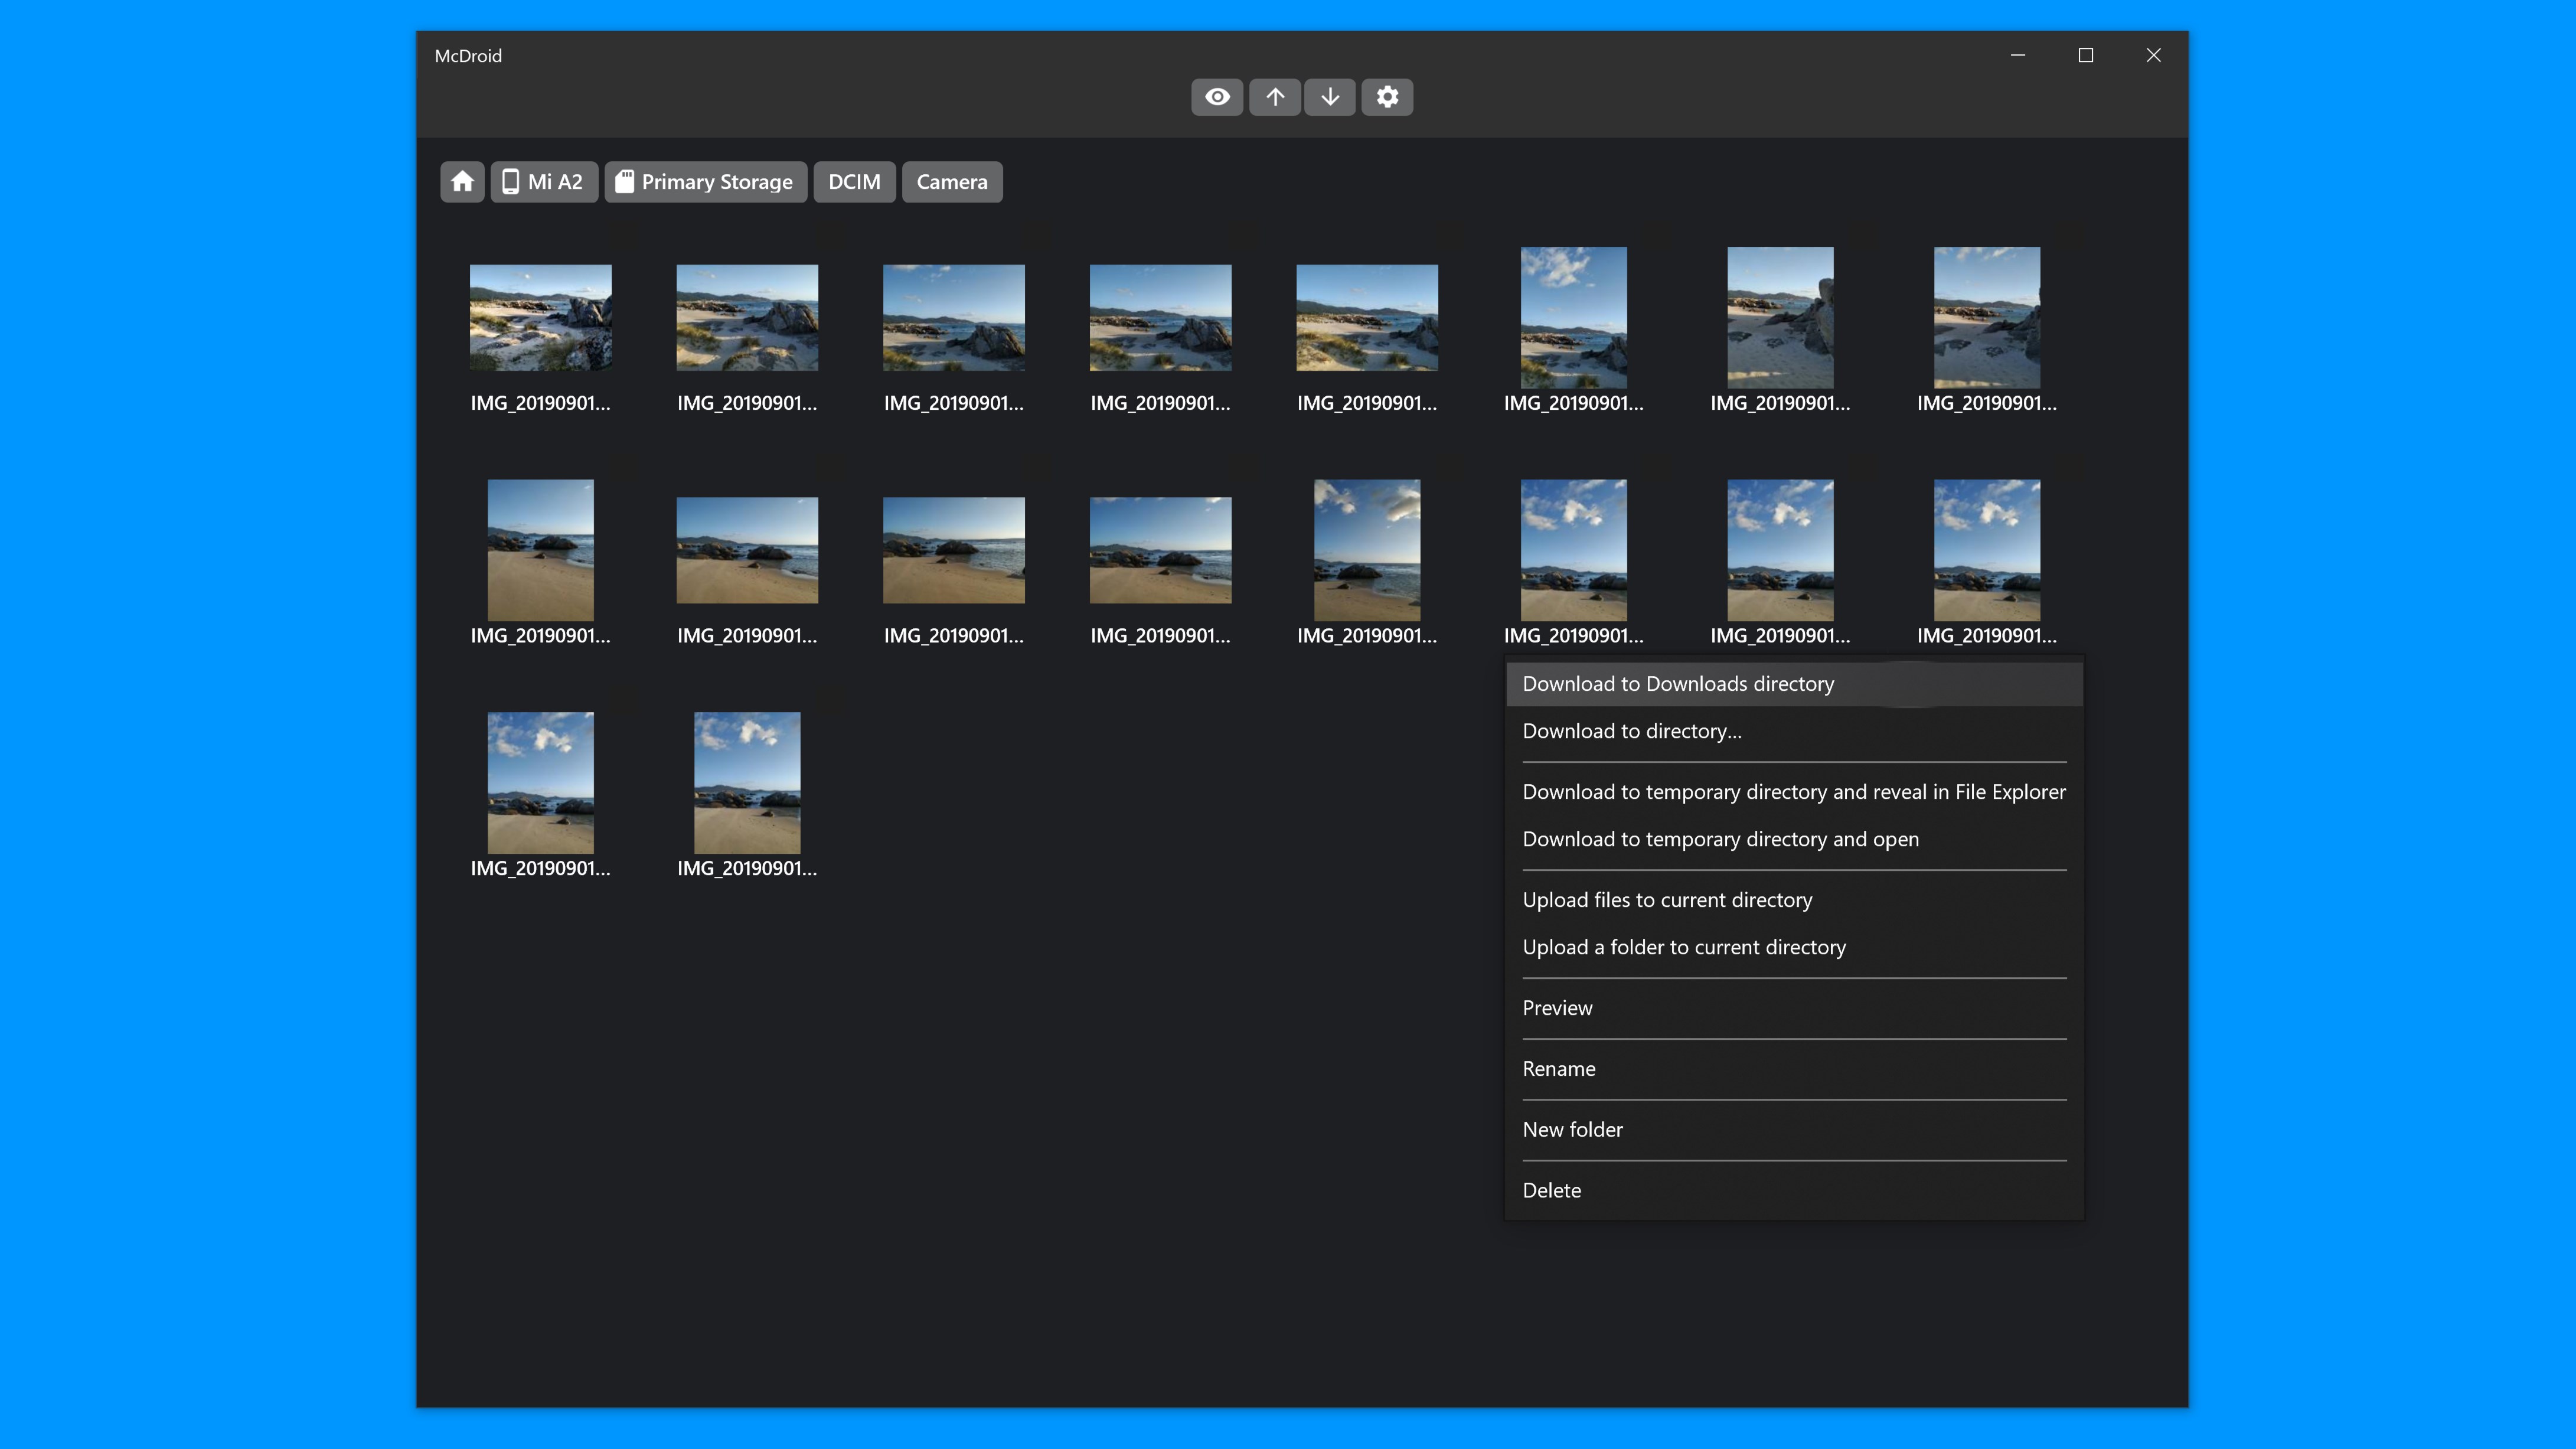The height and width of the screenshot is (1449, 2576).
Task: Create New folder from context menu
Action: (1572, 1130)
